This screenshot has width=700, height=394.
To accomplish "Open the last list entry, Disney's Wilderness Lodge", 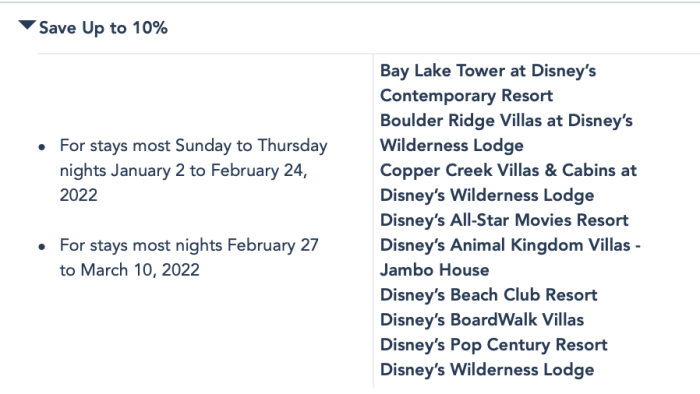I will [487, 370].
